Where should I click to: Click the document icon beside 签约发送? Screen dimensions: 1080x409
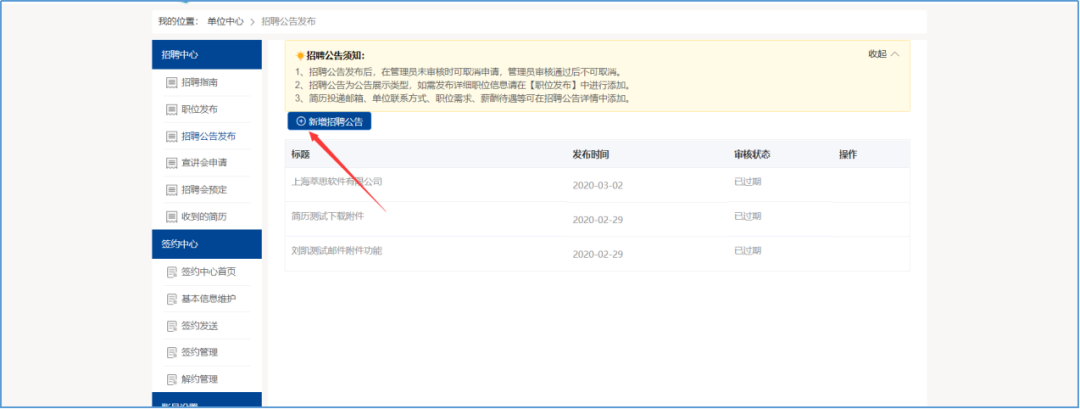pyautogui.click(x=172, y=326)
